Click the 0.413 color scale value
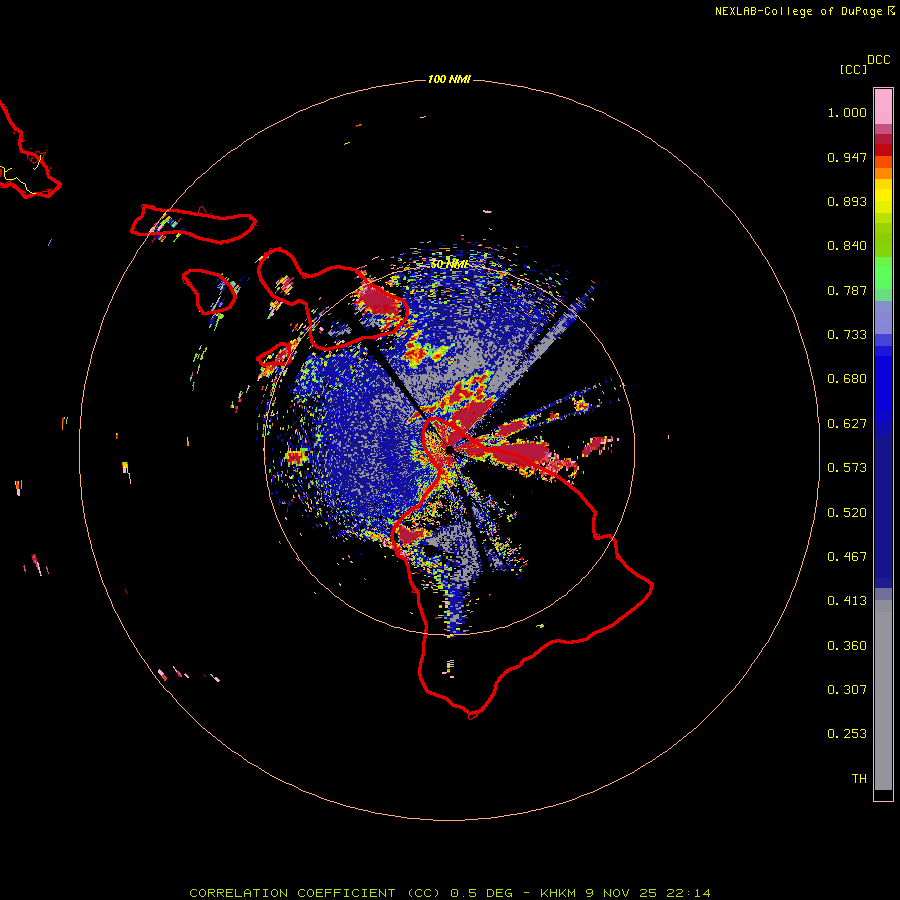The height and width of the screenshot is (900, 900). point(847,601)
